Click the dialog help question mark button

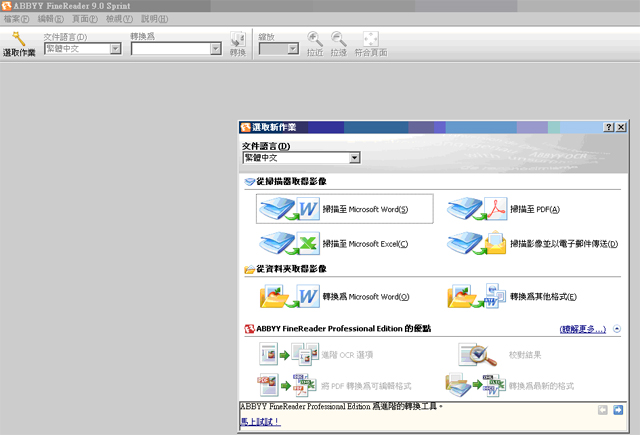609,127
